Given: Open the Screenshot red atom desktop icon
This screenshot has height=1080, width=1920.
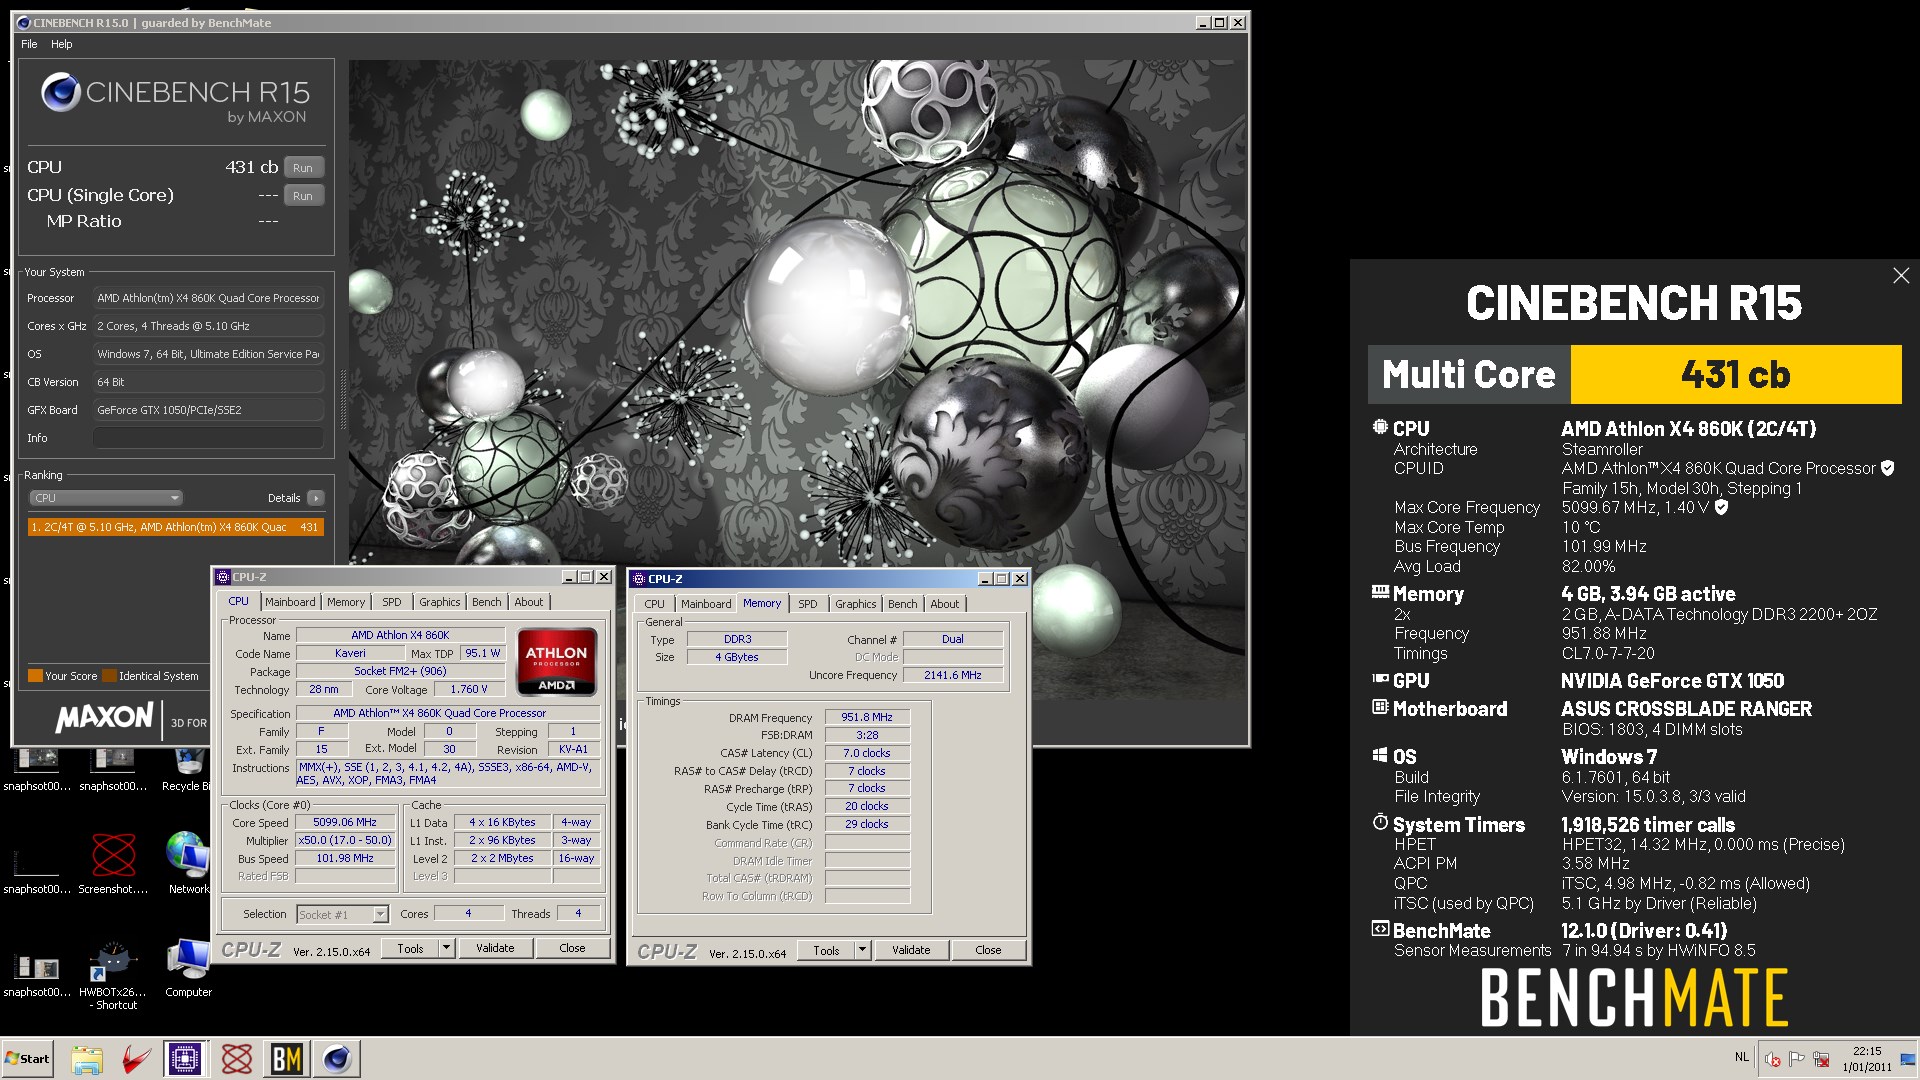Looking at the screenshot, I should click(113, 863).
